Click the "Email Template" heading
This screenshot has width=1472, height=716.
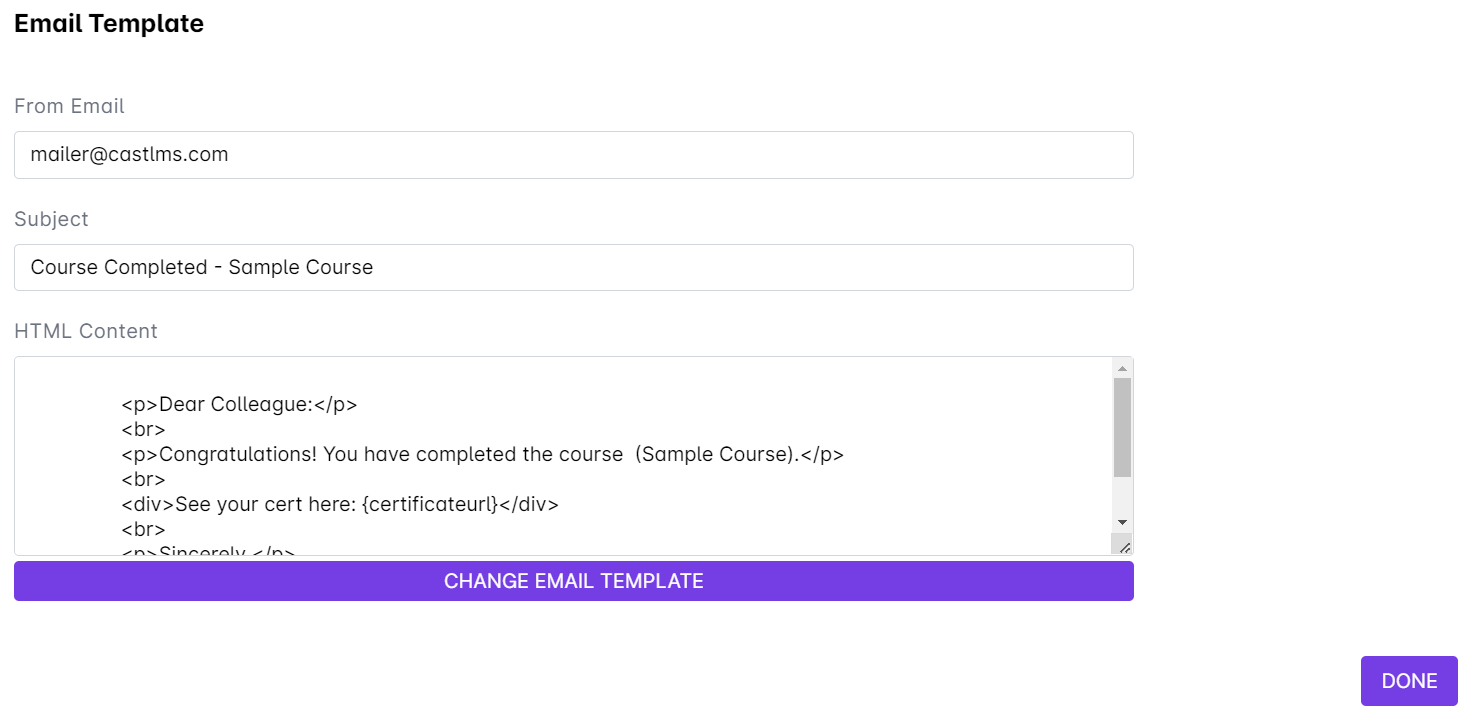click(x=109, y=24)
